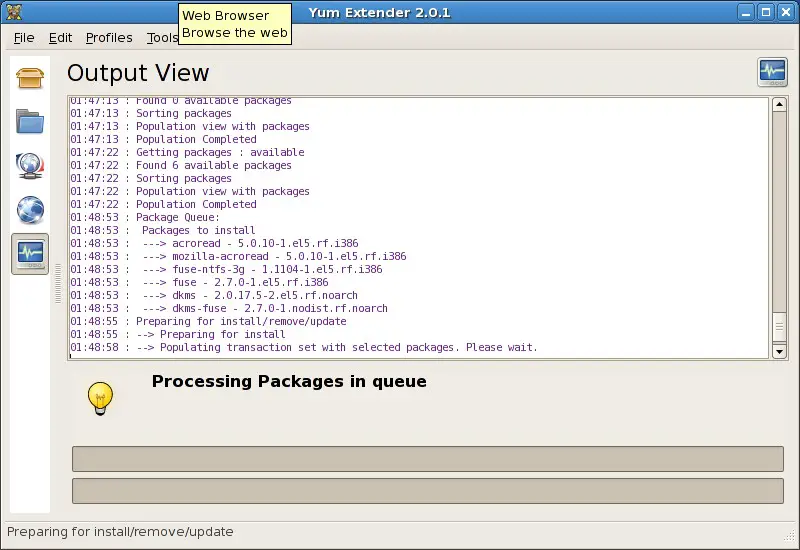Open the Package view from the sidebar
Screen dimensions: 800x550
pyautogui.click(x=30, y=78)
